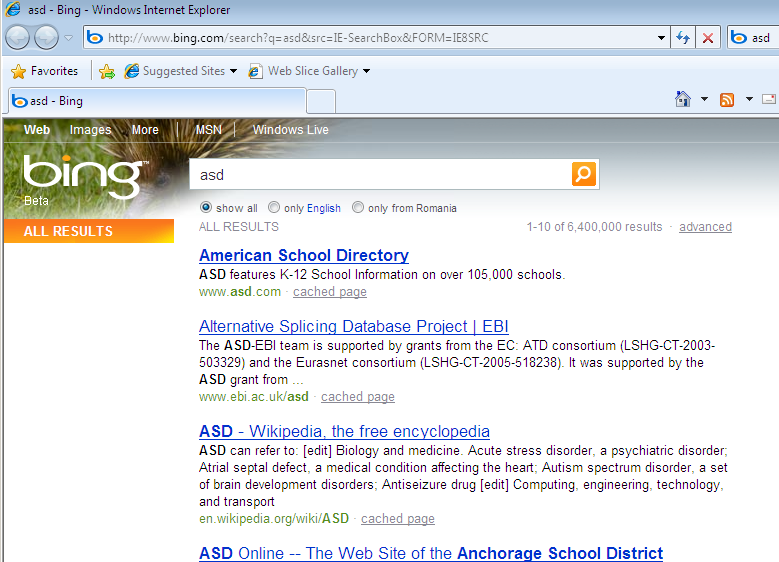This screenshot has width=779, height=562.
Task: Click the Suggested Sites IE icon
Action: pos(132,71)
